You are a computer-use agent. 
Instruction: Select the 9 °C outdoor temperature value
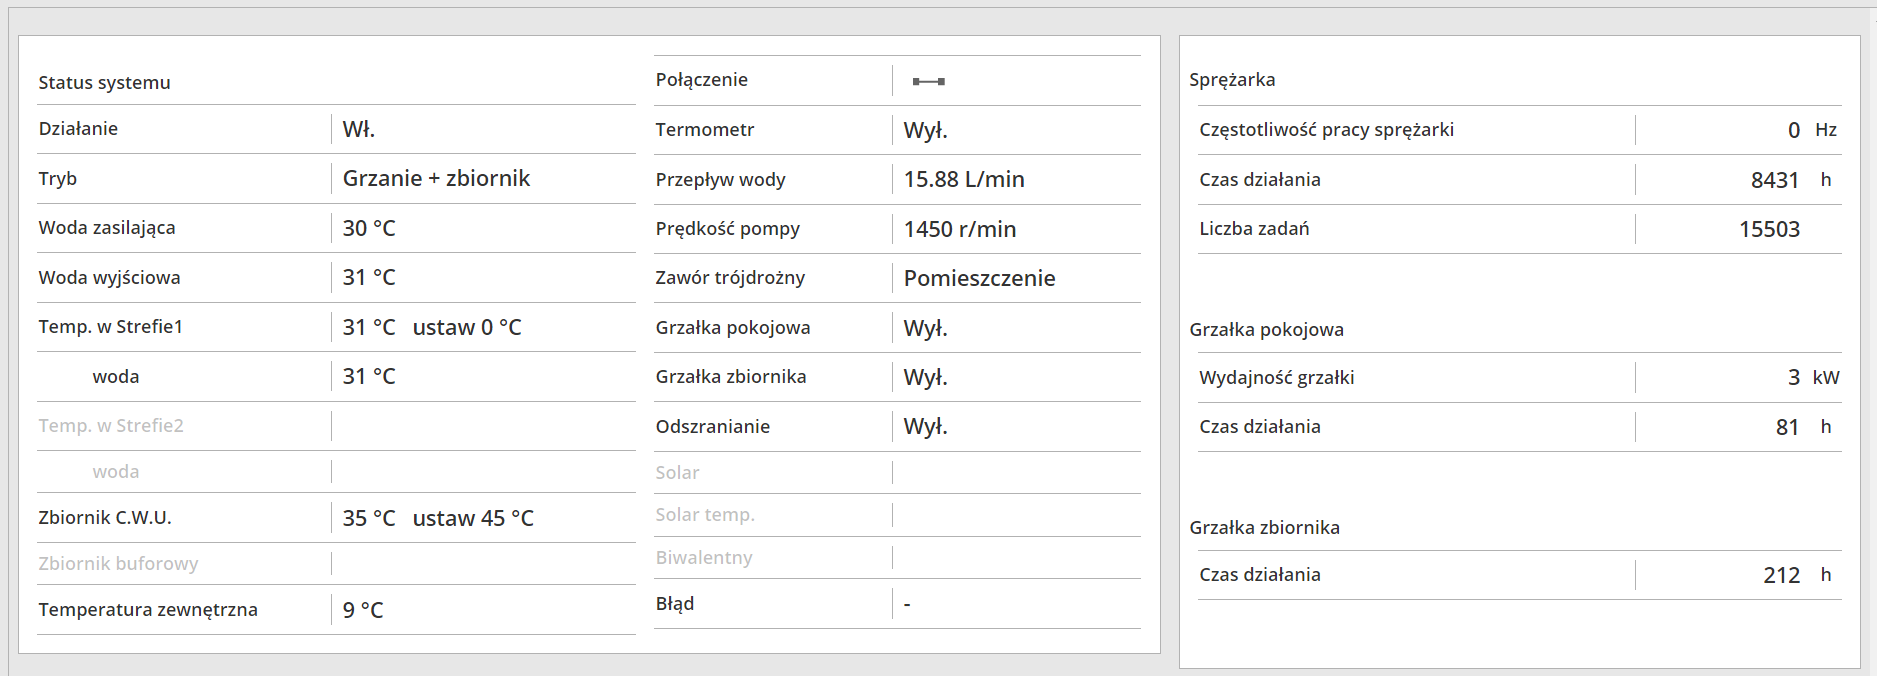tap(363, 610)
